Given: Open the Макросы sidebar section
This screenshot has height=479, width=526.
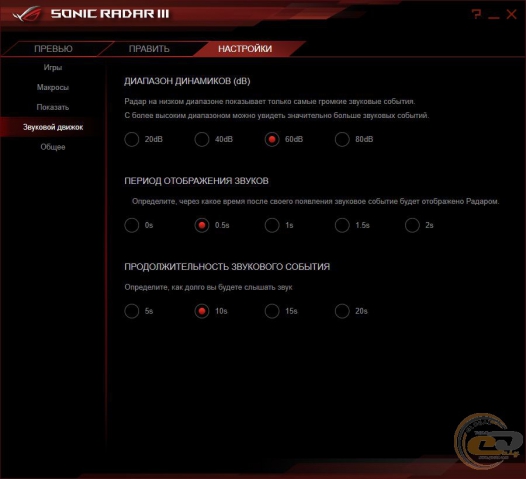Looking at the screenshot, I should tap(53, 87).
